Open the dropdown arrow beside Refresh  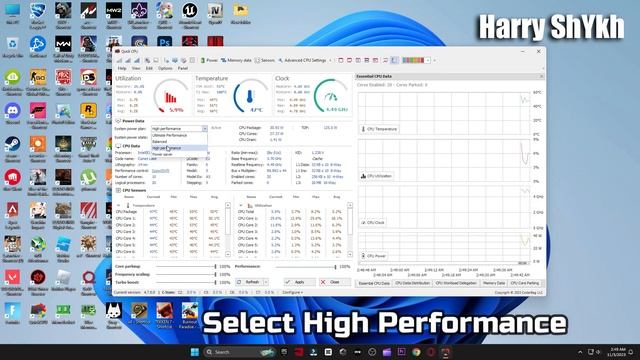[266, 282]
